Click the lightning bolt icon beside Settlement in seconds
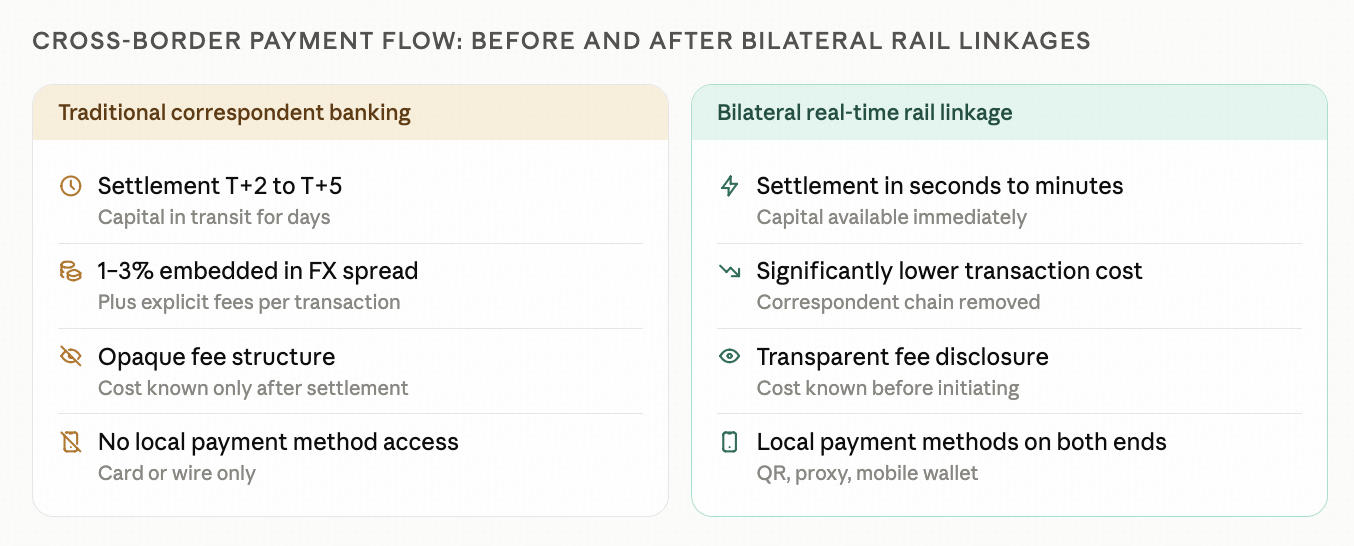The image size is (1354, 546). (730, 186)
